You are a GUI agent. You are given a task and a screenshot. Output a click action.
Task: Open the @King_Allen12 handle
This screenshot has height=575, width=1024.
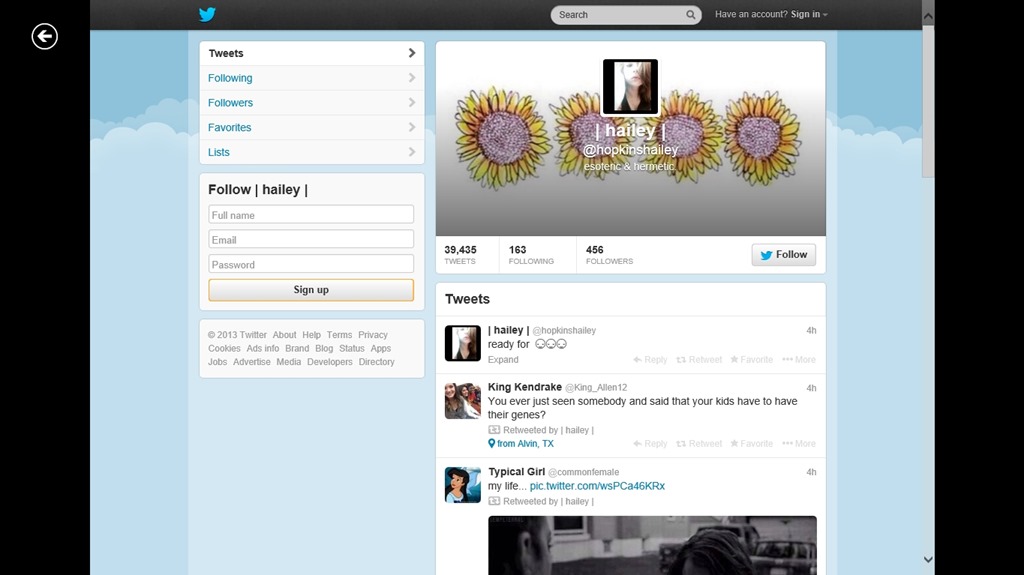[x=596, y=387]
